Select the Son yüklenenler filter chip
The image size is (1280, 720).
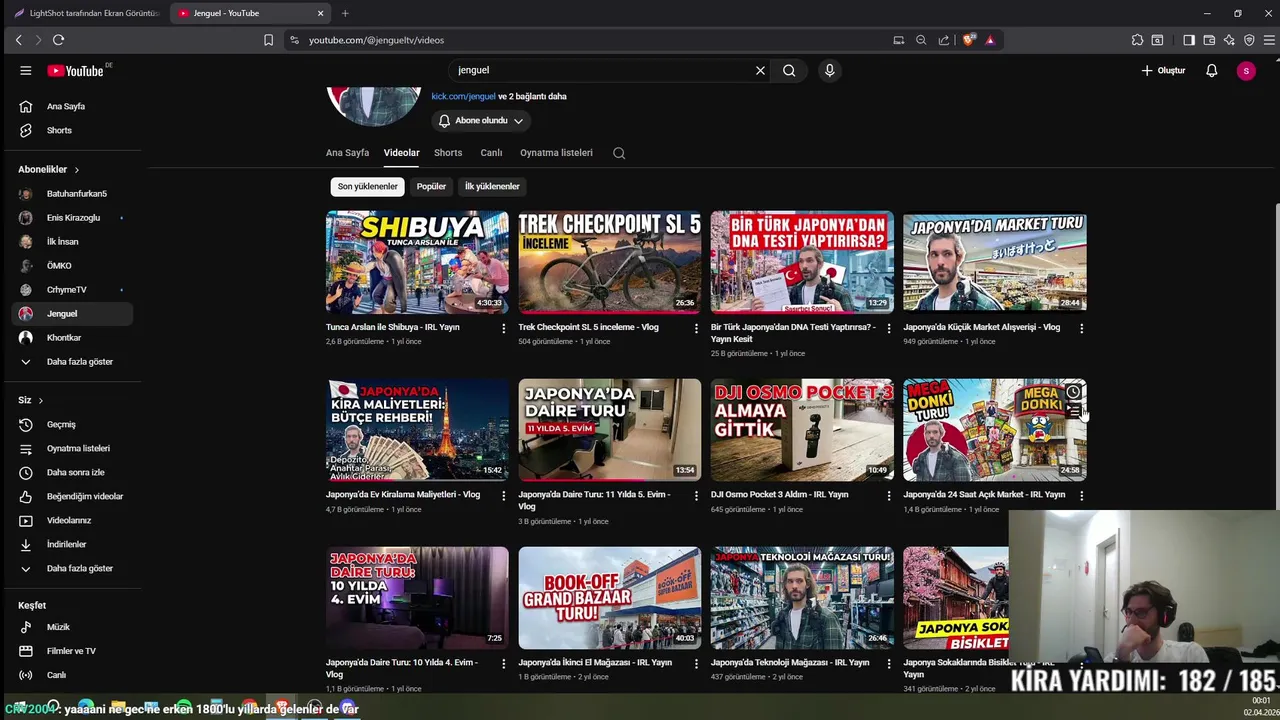(x=367, y=186)
